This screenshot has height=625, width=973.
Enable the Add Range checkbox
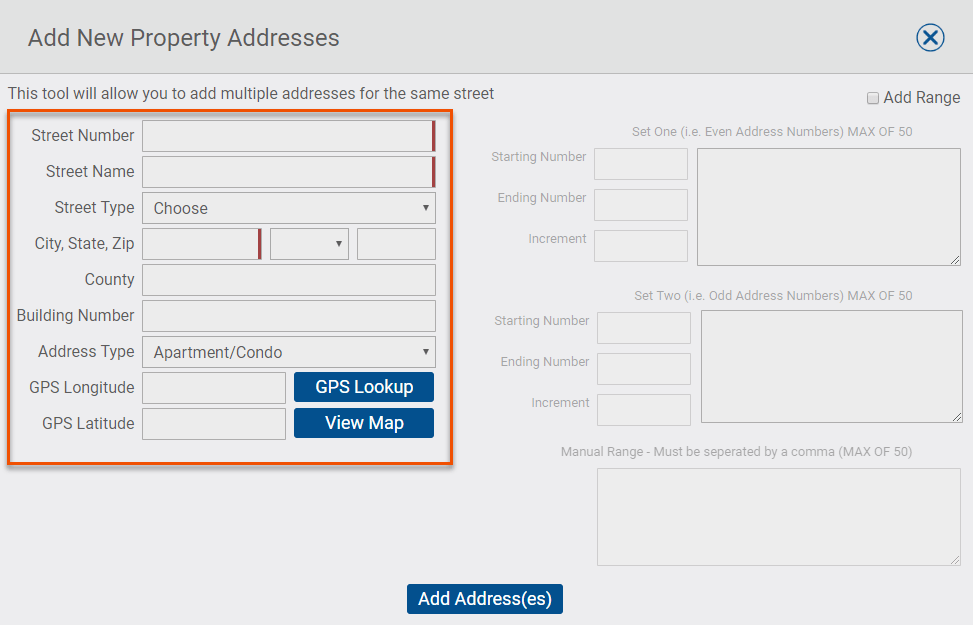(873, 98)
